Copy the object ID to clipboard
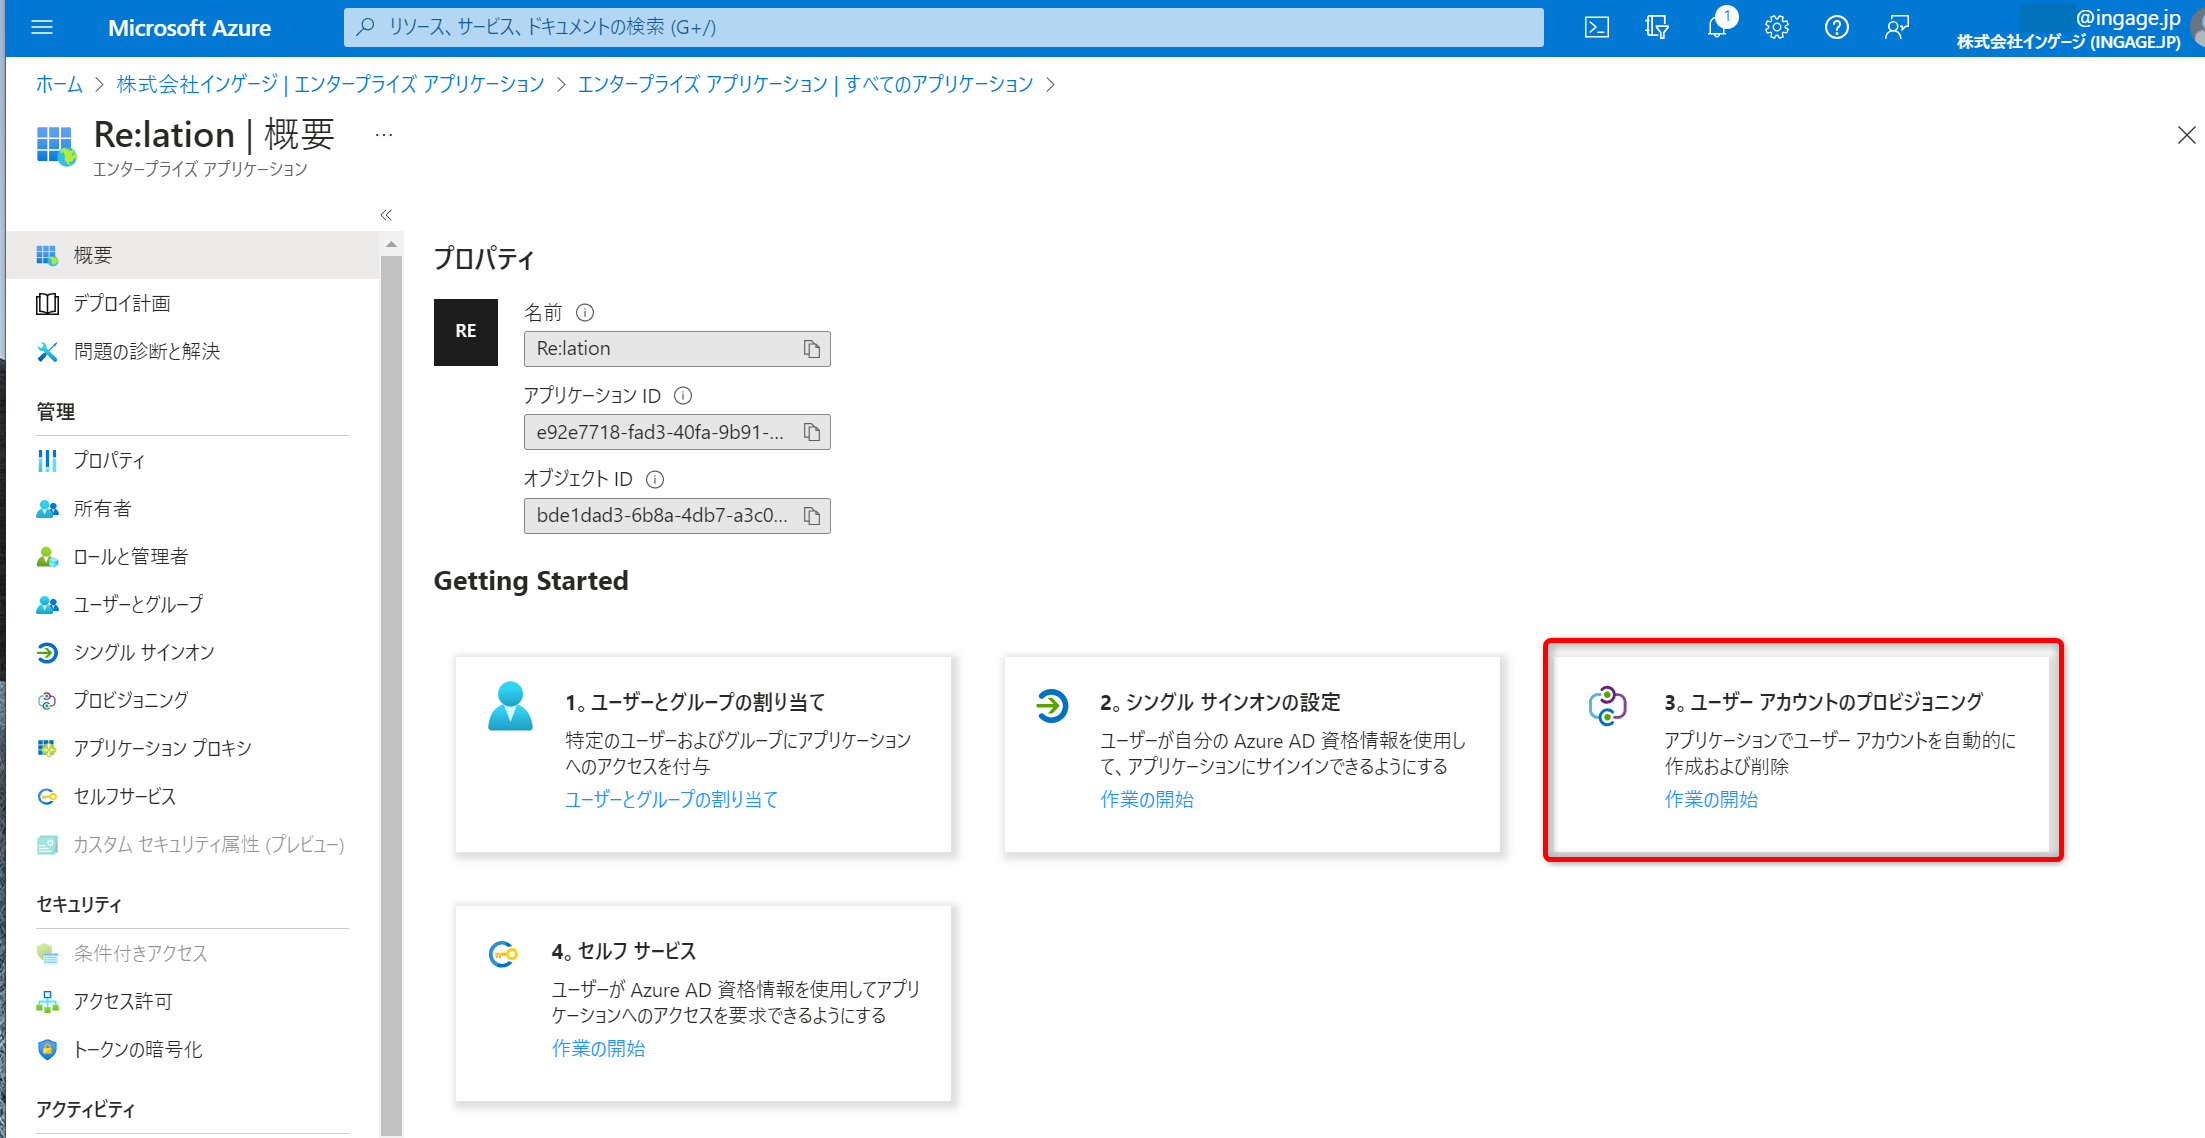The image size is (2205, 1138). coord(812,516)
